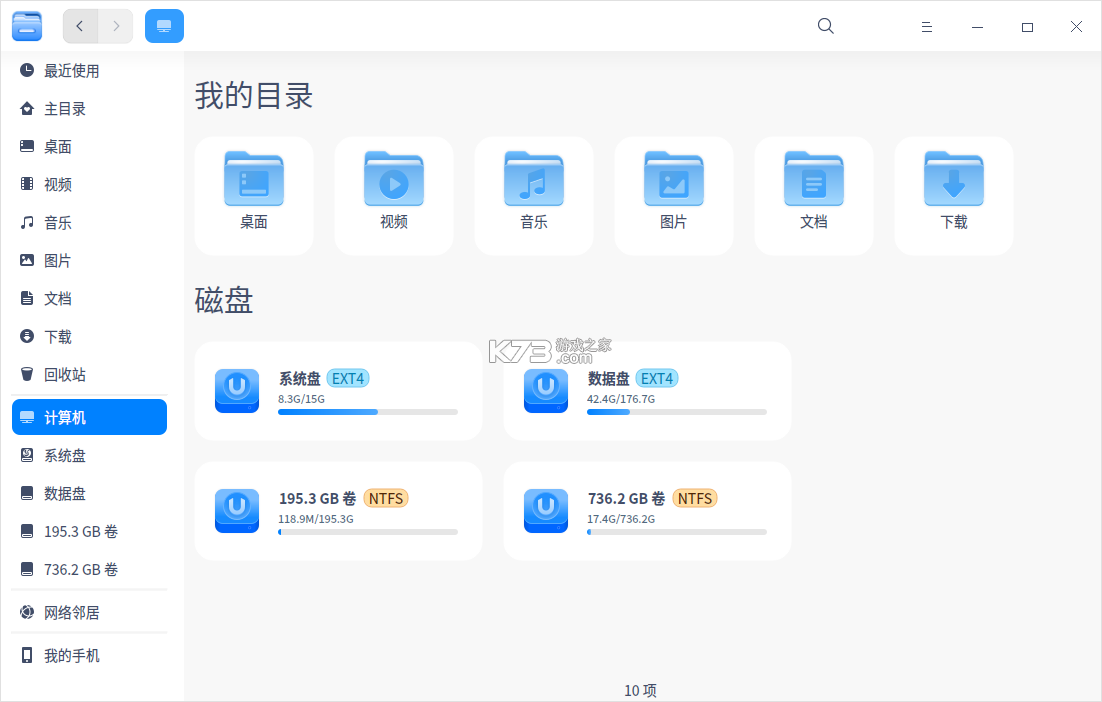The height and width of the screenshot is (702, 1102).
Task: Open the 视频 folder card
Action: coord(394,196)
